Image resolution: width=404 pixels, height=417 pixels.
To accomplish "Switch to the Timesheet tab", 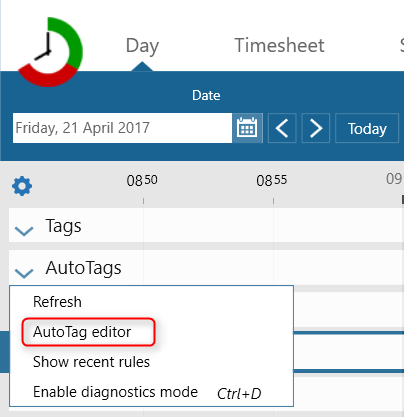I will coord(279,45).
